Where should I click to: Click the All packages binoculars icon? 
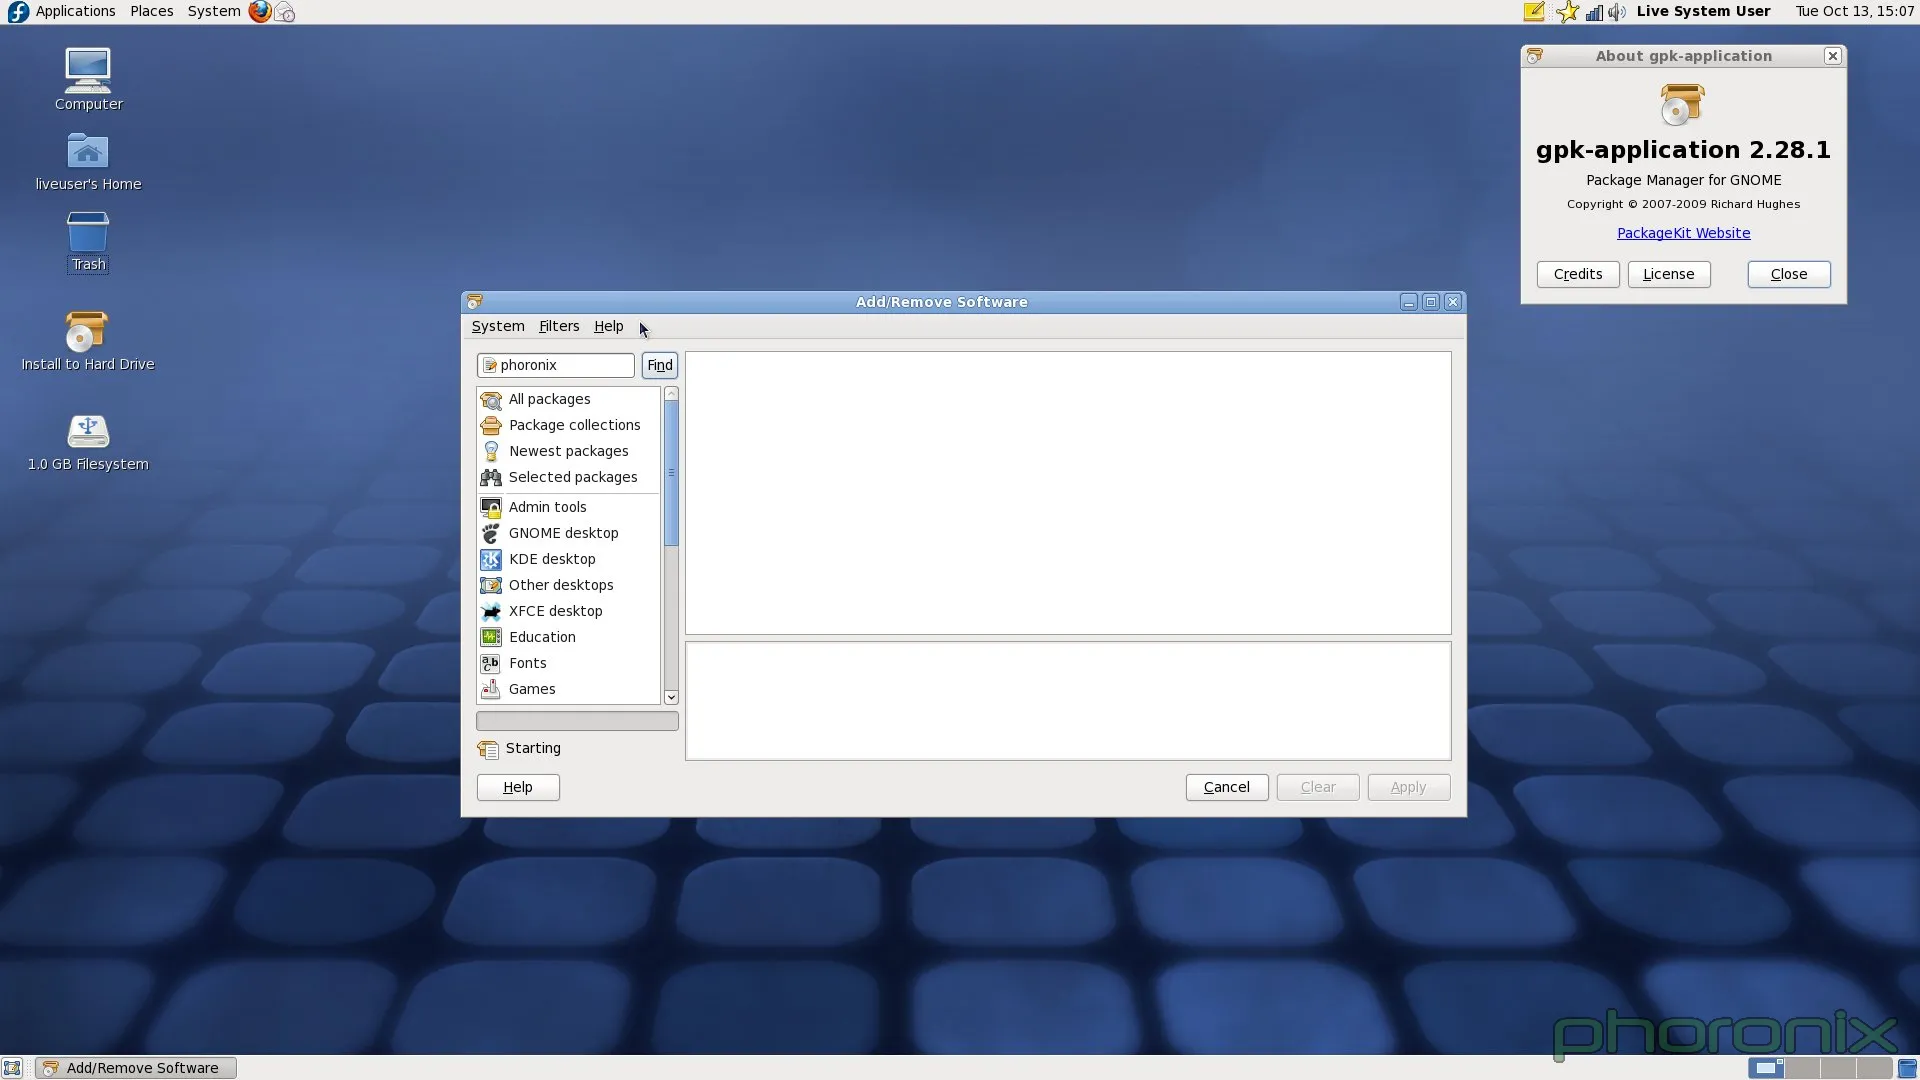tap(491, 400)
